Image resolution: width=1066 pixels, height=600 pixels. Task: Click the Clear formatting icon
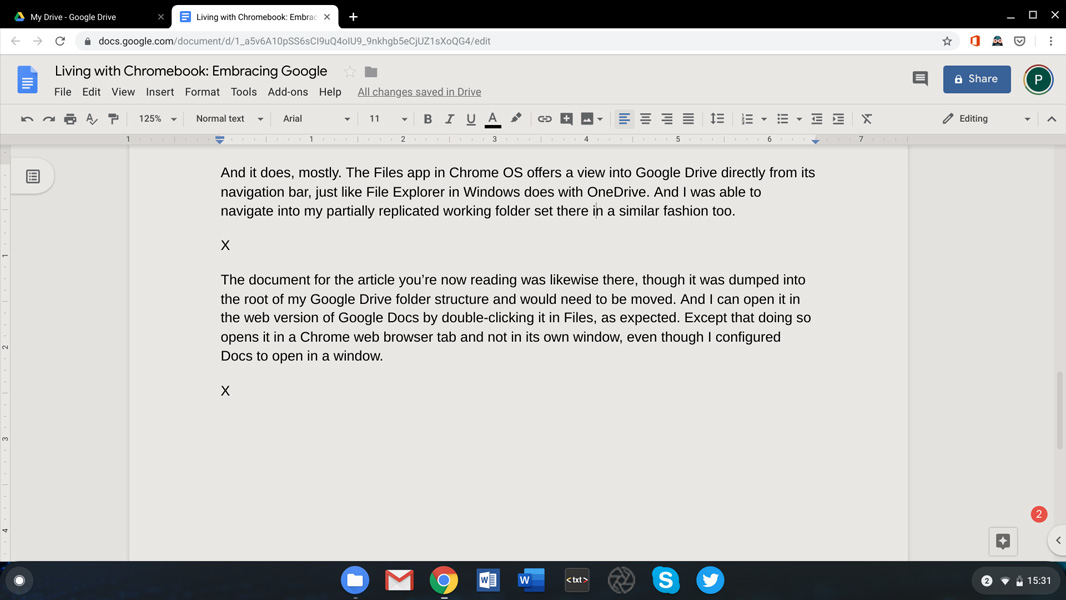(867, 119)
